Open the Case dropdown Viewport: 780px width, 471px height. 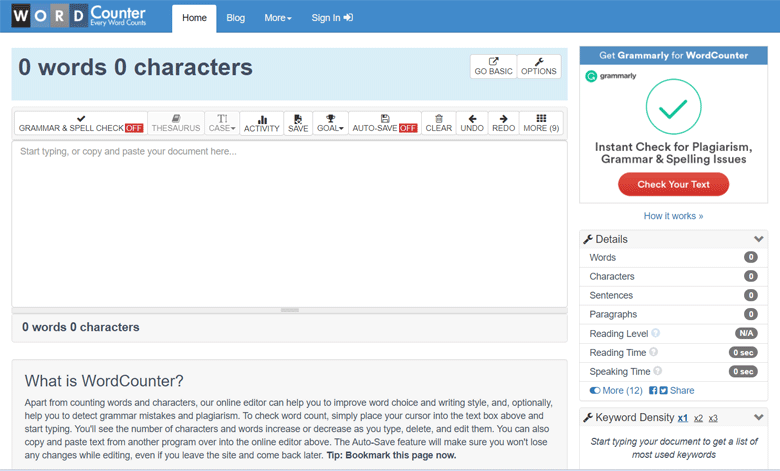[x=222, y=123]
